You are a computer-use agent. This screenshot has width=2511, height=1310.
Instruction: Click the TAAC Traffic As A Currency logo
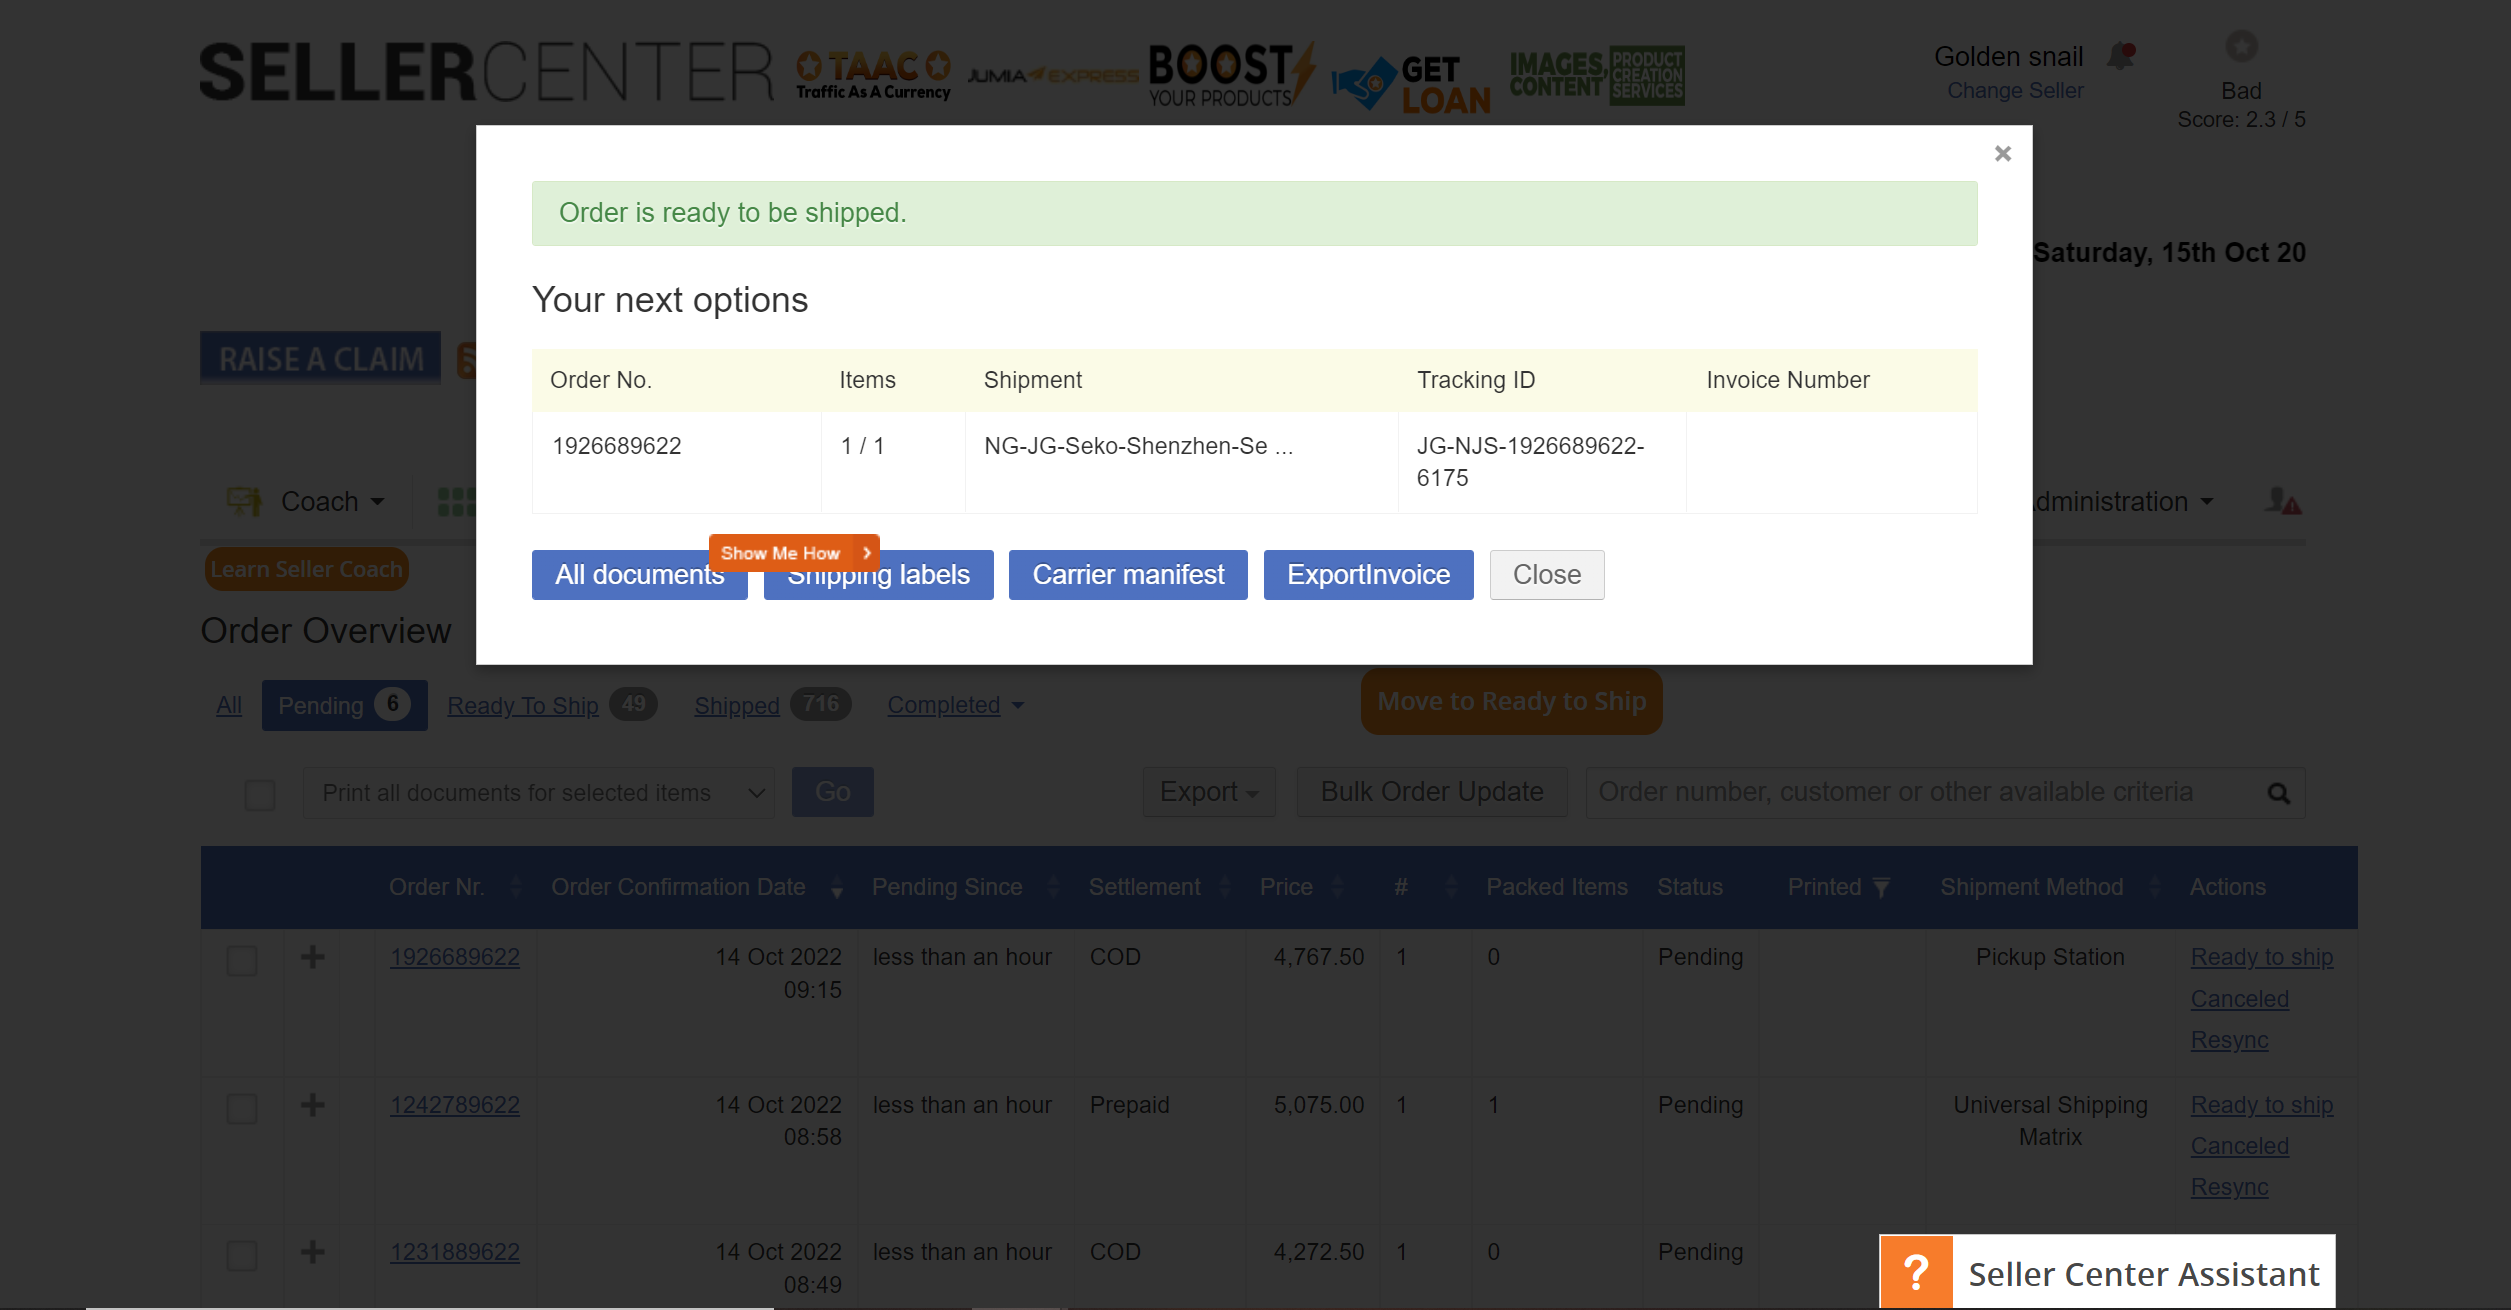tap(873, 75)
